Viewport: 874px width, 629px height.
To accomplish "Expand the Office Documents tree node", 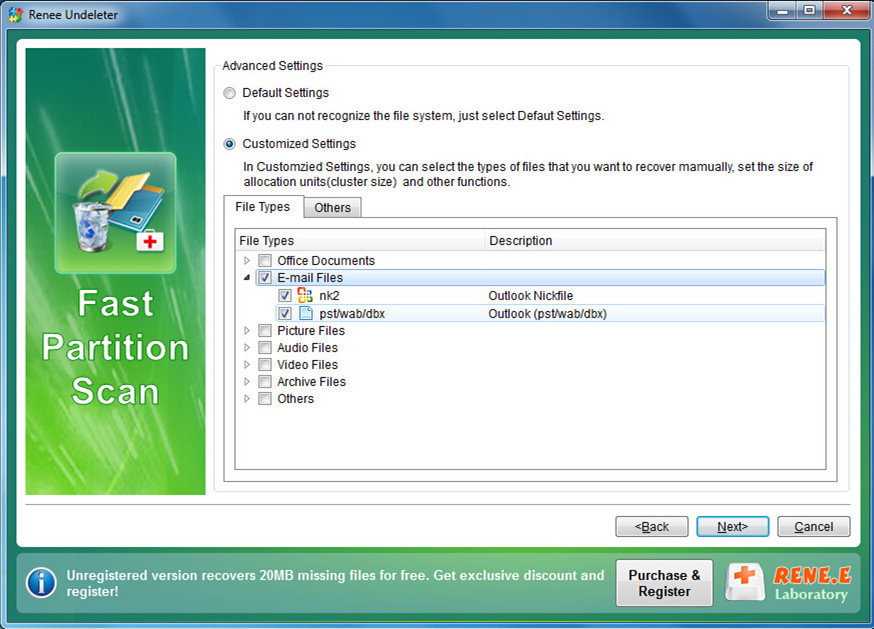I will pyautogui.click(x=247, y=261).
